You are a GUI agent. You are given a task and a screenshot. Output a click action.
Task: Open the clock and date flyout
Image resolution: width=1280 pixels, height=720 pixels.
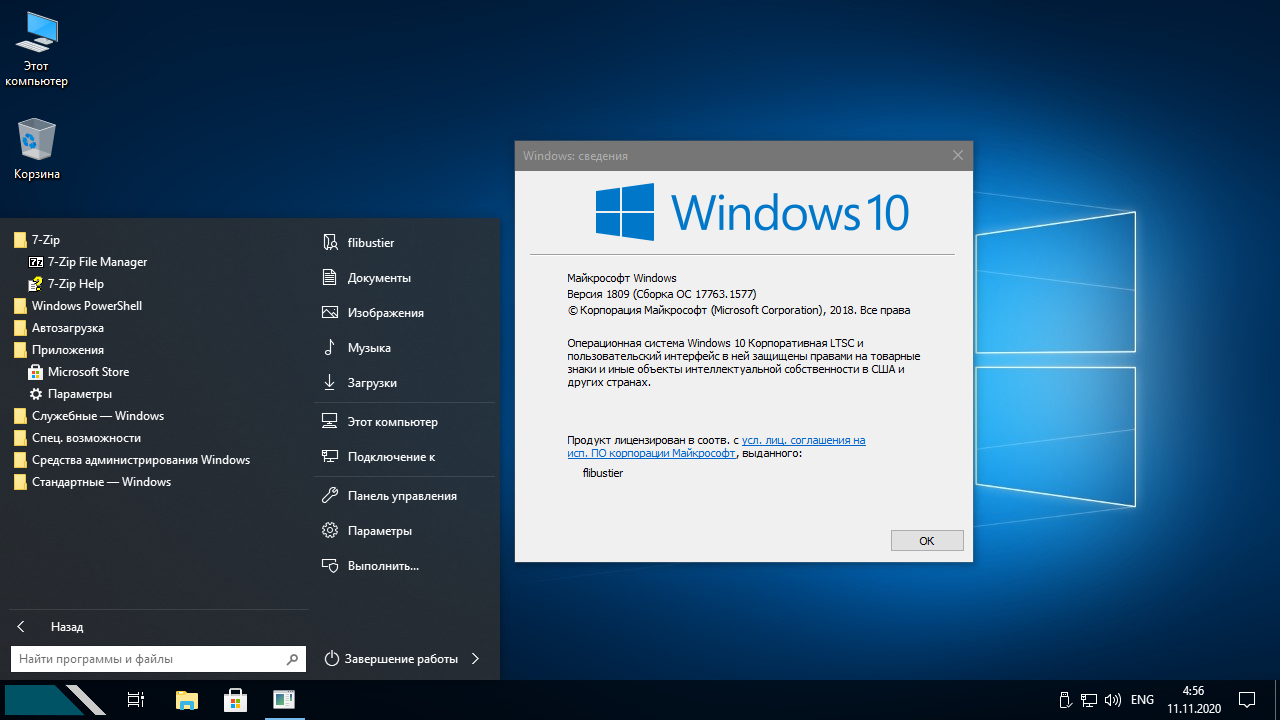click(1193, 700)
